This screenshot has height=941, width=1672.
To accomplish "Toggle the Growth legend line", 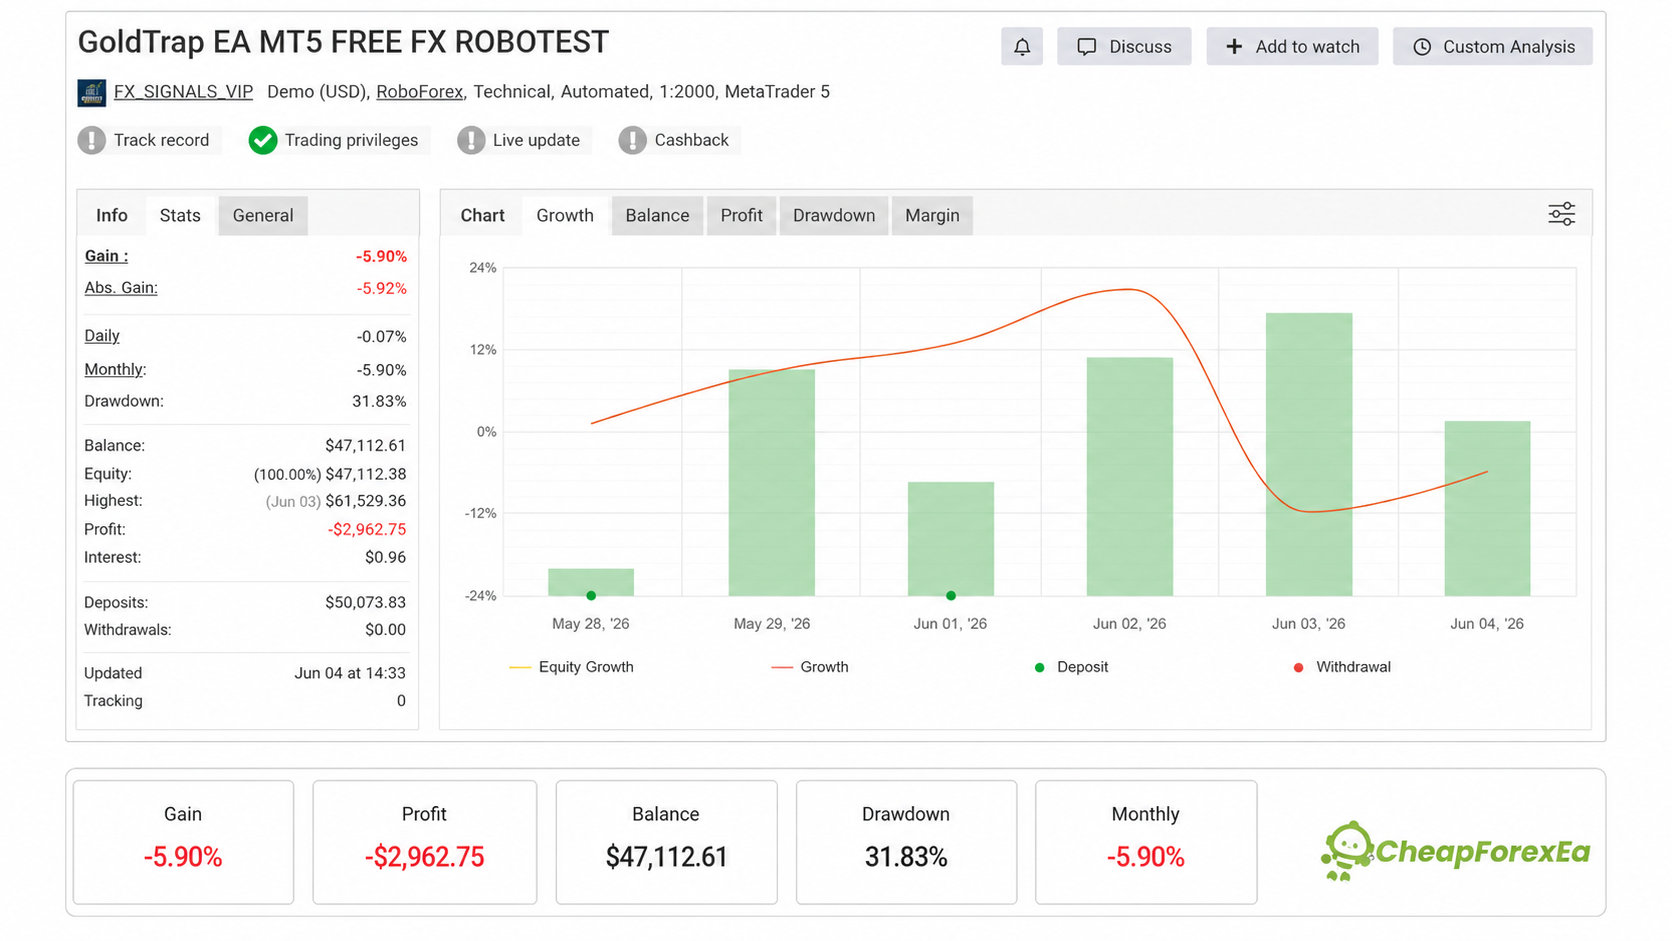I will [810, 667].
